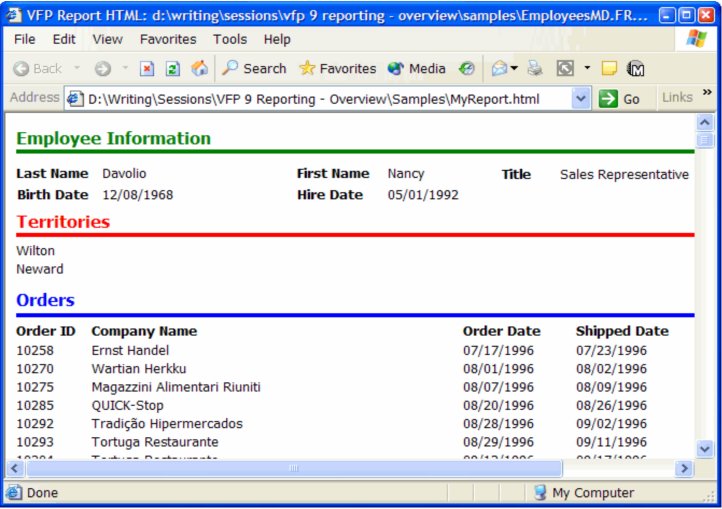Viewport: 722px width, 509px height.
Task: Click shipped date 07/23/1996
Action: point(611,351)
